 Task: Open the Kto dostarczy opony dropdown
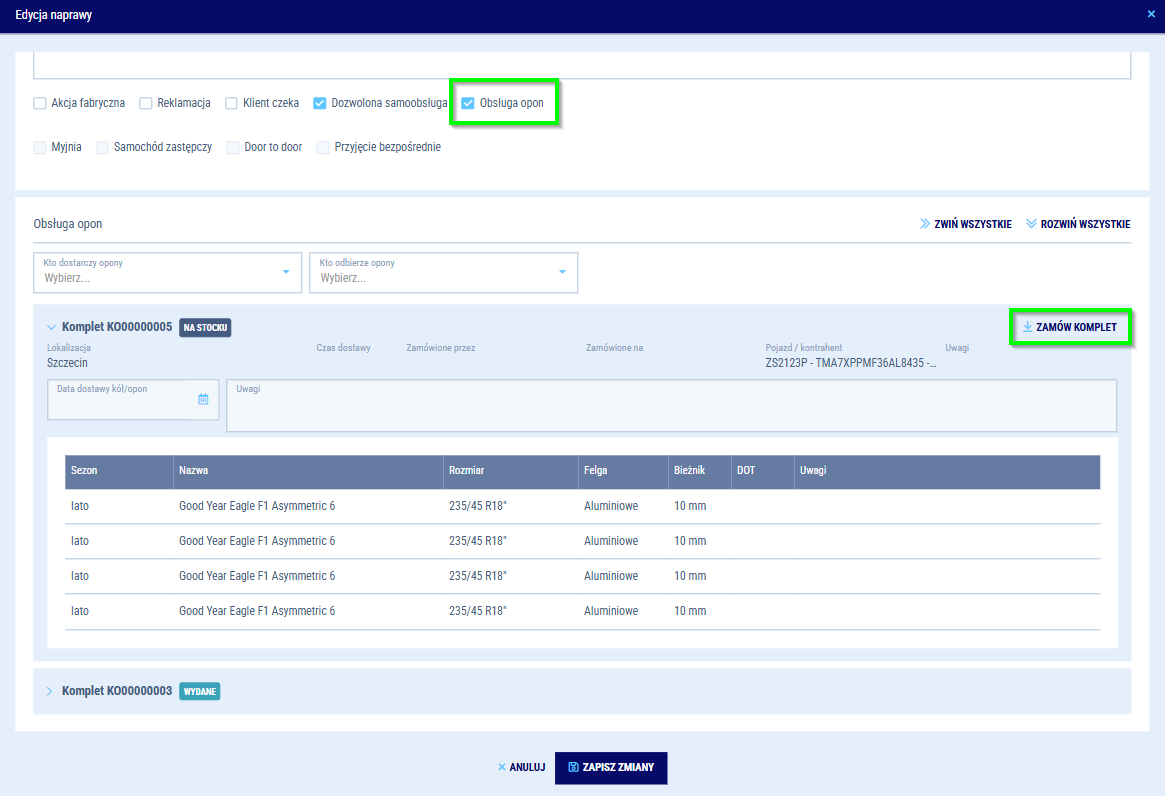point(168,272)
